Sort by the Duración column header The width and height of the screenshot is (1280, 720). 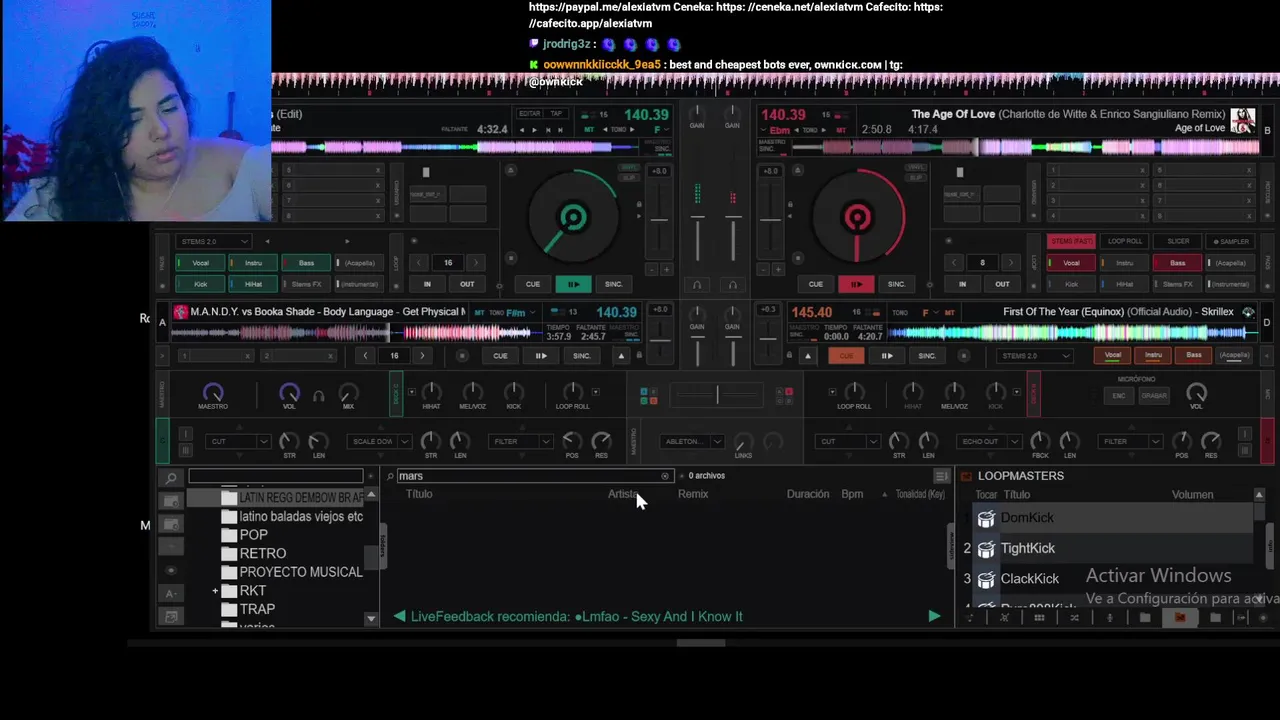[x=808, y=494]
